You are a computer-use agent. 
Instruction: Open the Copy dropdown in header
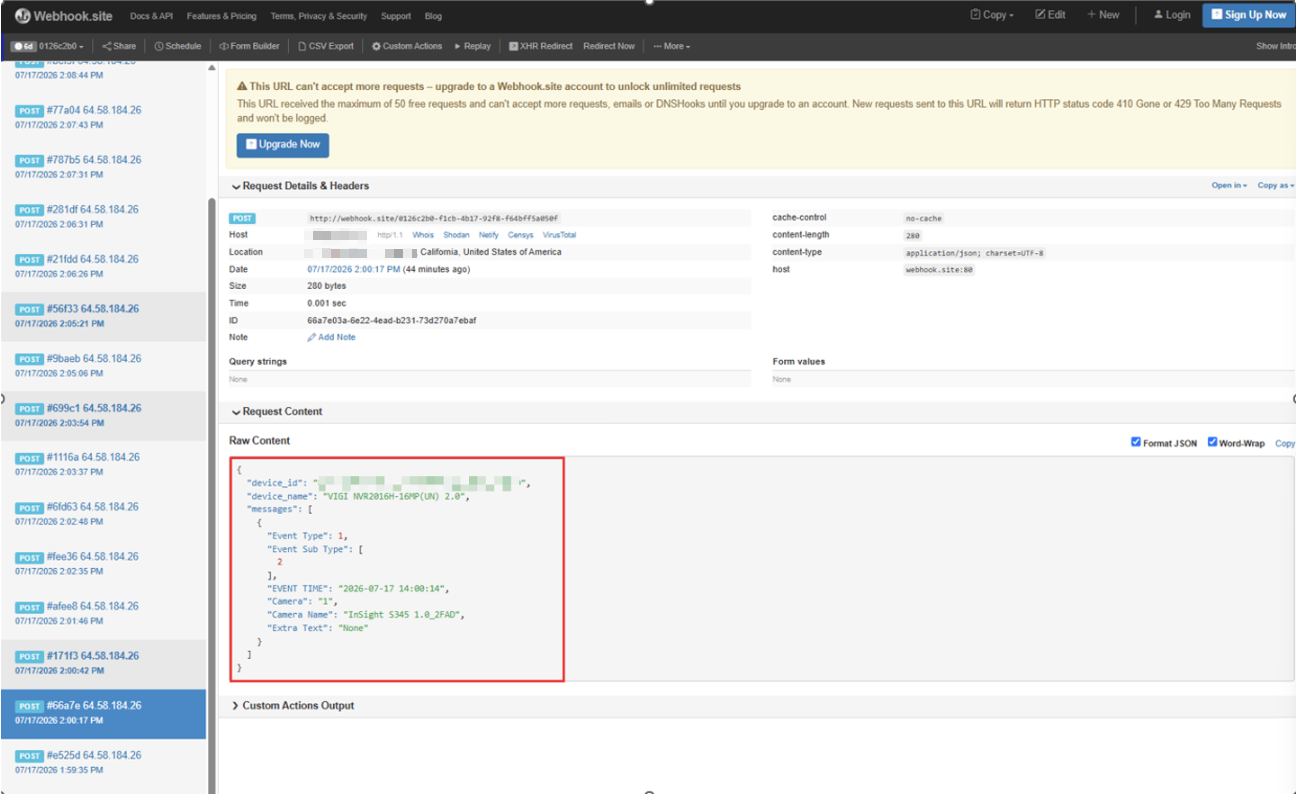coord(992,15)
